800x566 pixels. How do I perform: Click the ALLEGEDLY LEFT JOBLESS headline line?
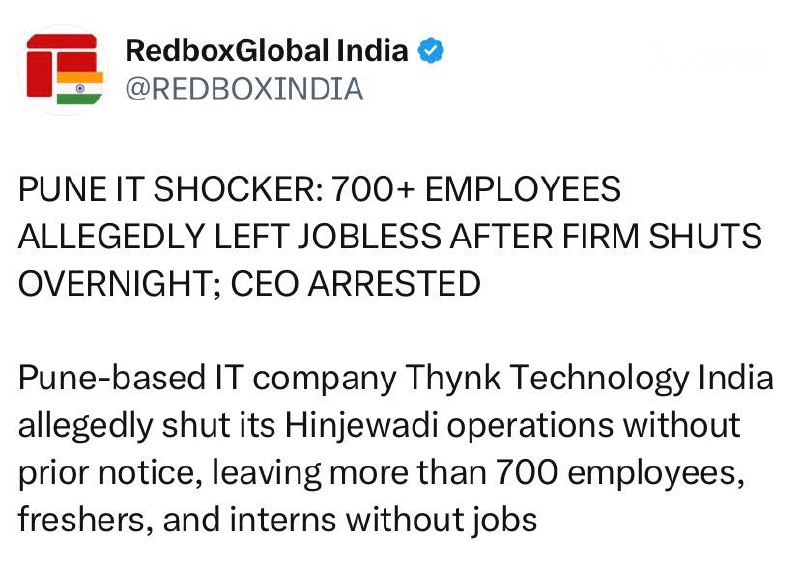tap(230, 236)
